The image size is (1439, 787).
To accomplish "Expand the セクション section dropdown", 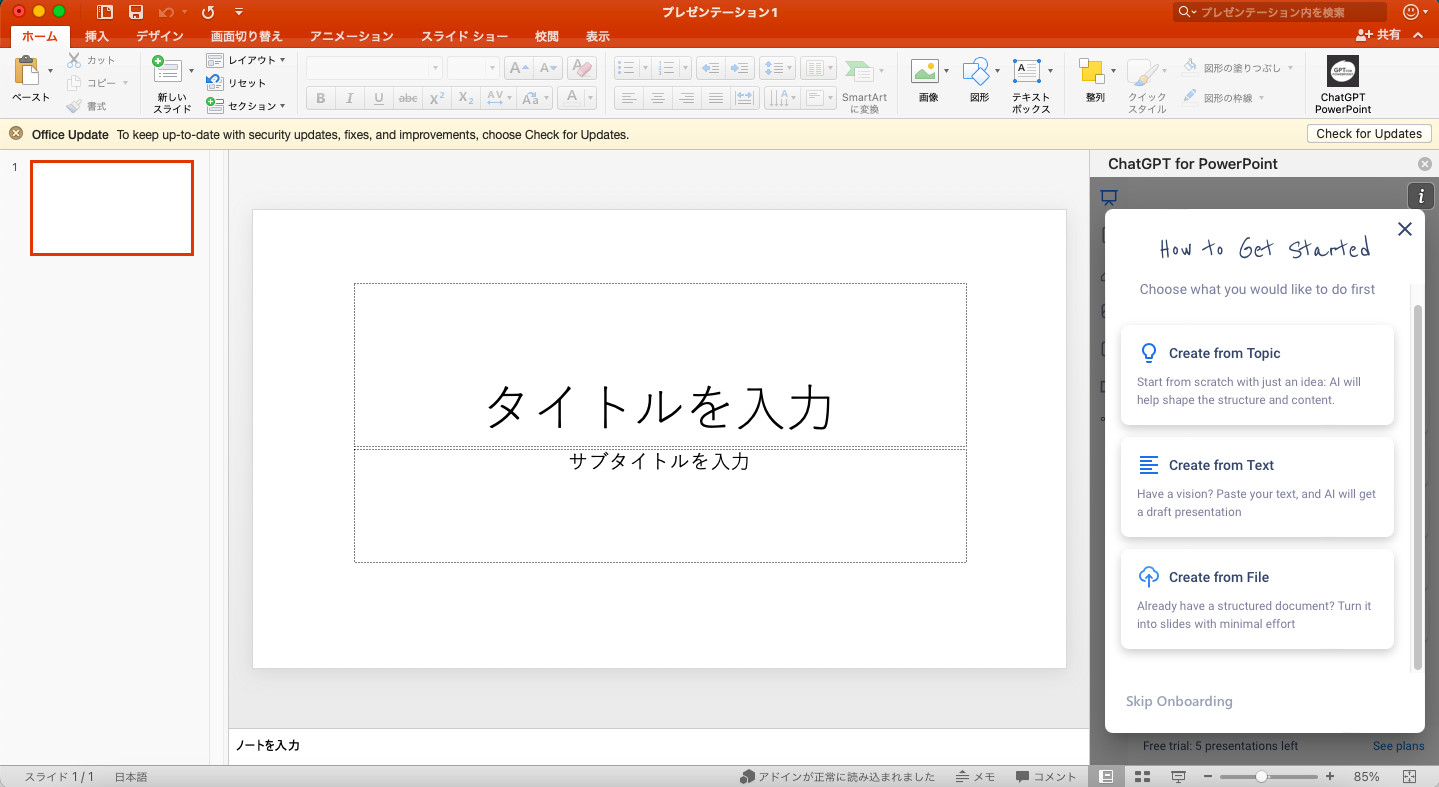I will (x=246, y=105).
